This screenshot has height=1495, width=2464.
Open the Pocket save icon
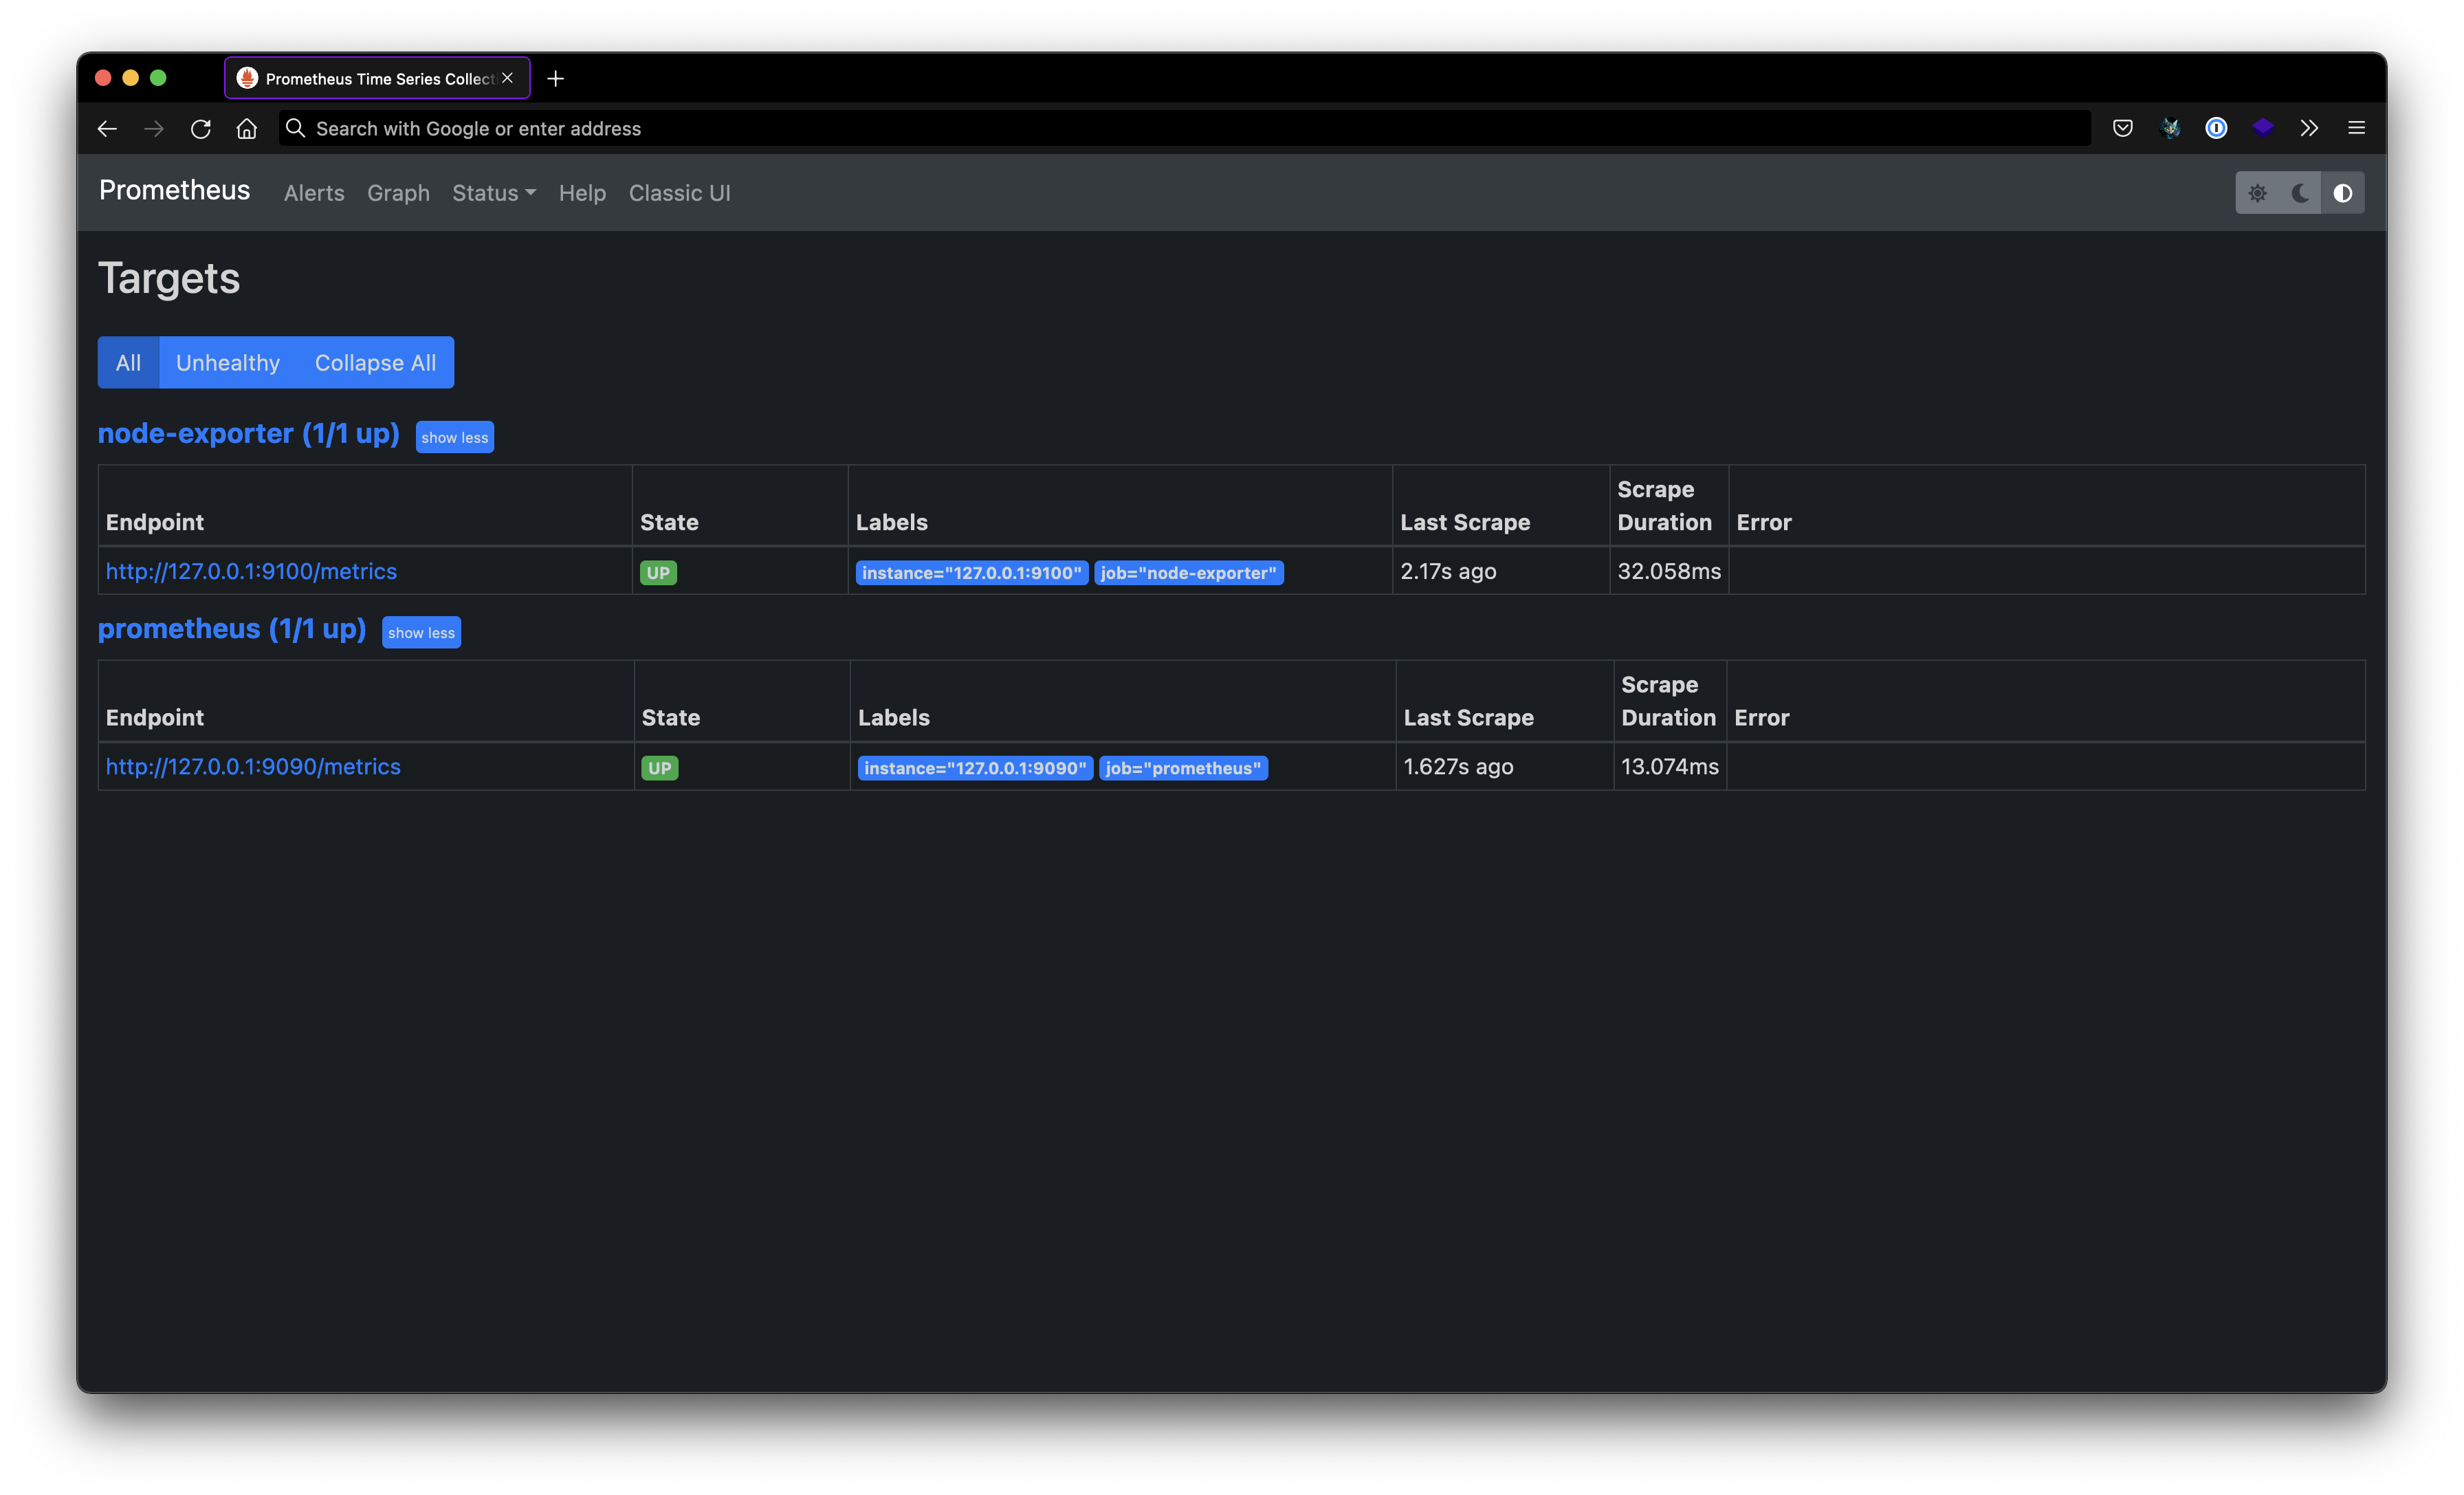click(2122, 128)
